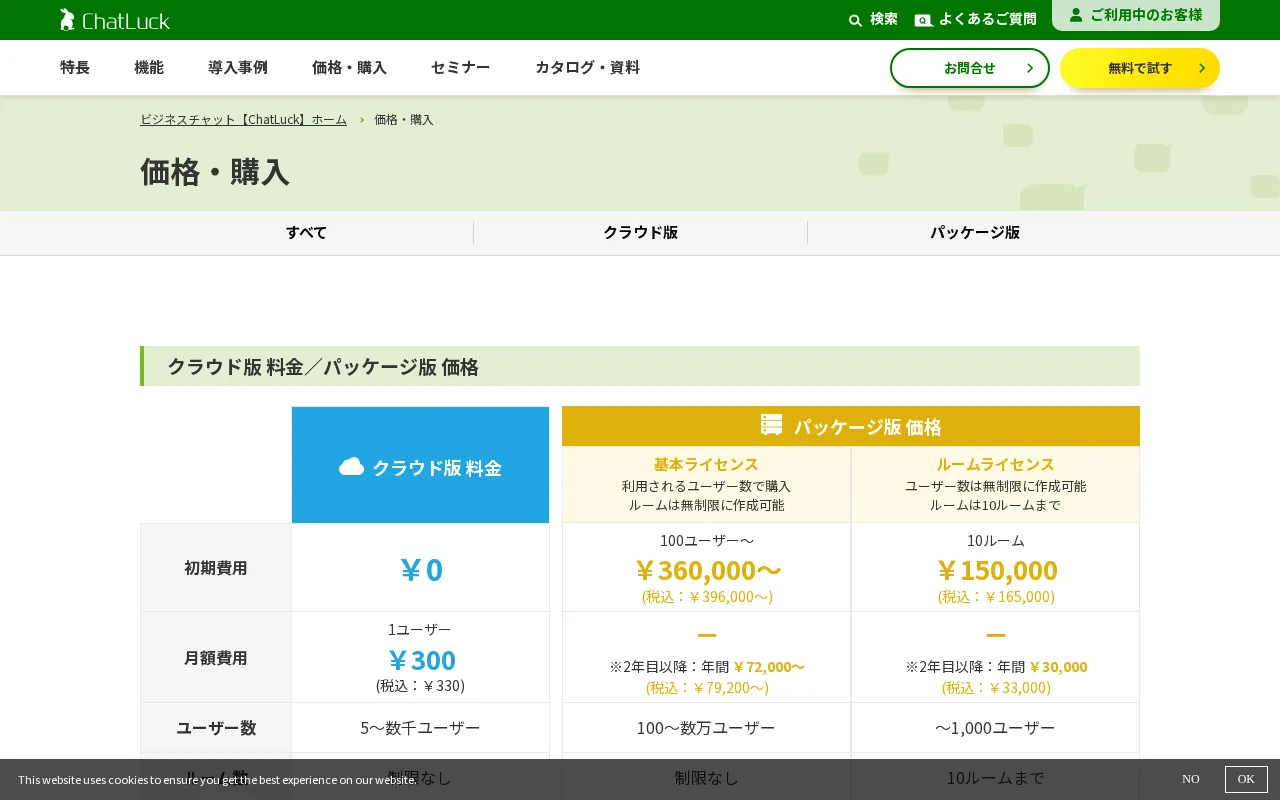The height and width of the screenshot is (800, 1280).
Task: Click the 100〜数万ユーザー cell
Action: 706,728
